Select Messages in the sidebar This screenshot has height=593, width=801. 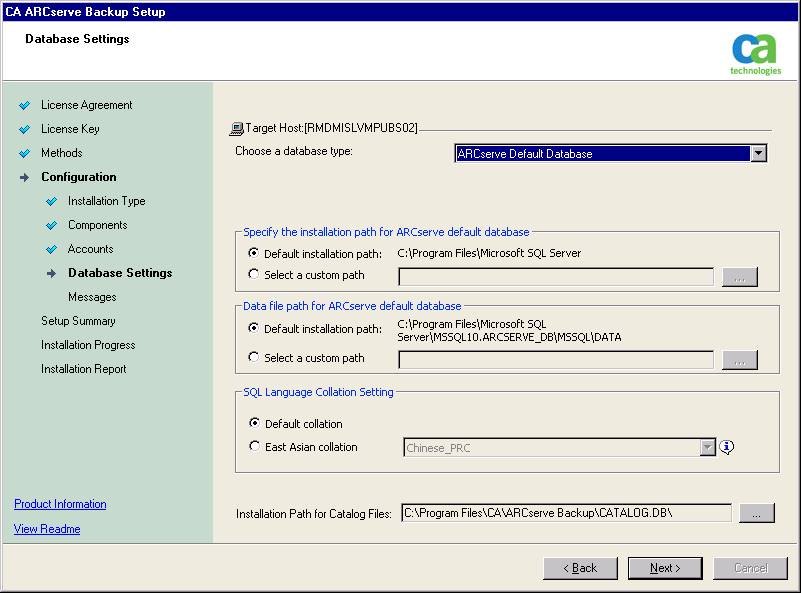tap(92, 297)
